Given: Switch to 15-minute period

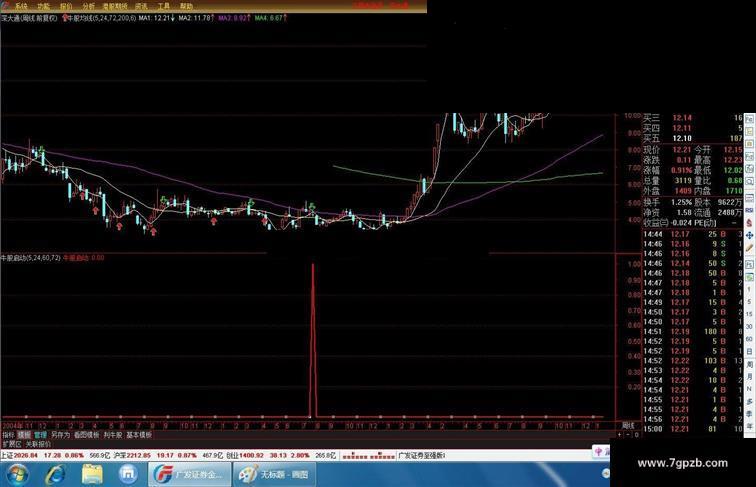Looking at the screenshot, I should pyautogui.click(x=749, y=314).
